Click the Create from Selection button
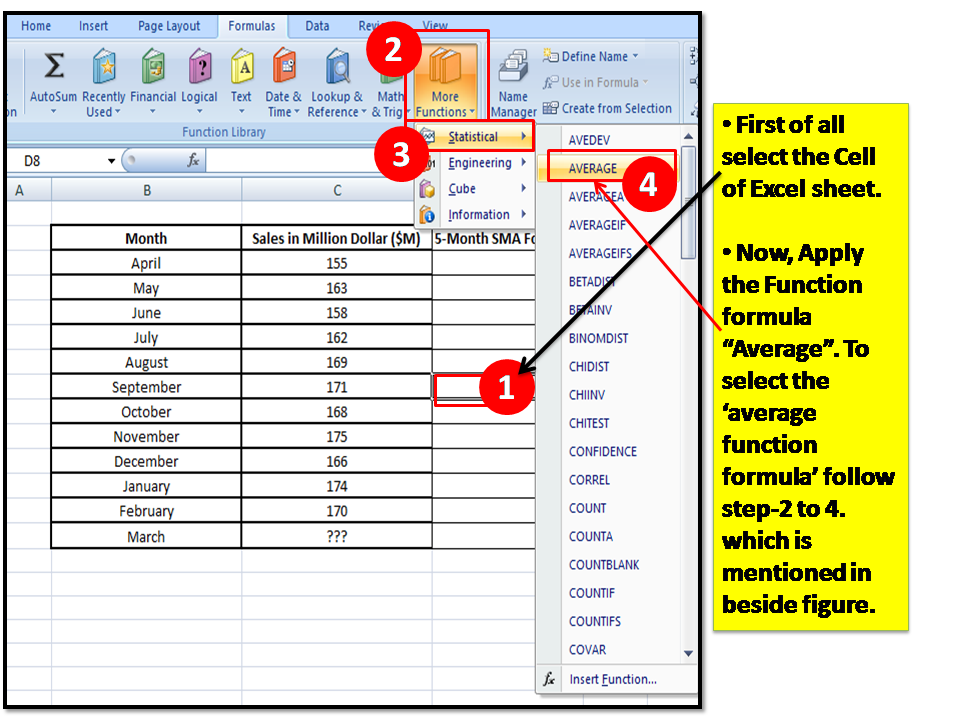The height and width of the screenshot is (720, 960). pos(607,108)
